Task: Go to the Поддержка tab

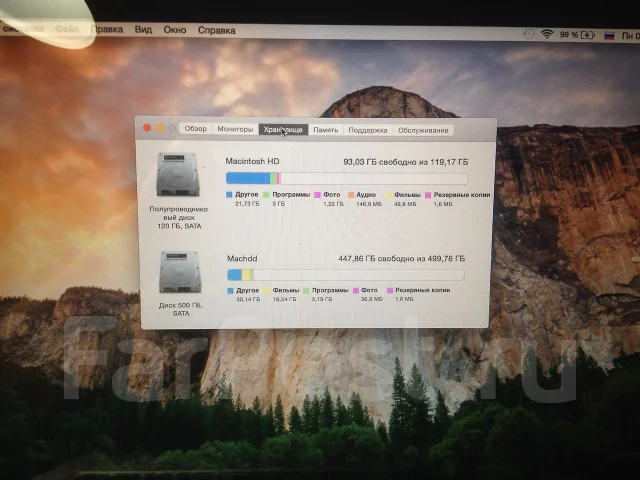Action: pyautogui.click(x=367, y=130)
